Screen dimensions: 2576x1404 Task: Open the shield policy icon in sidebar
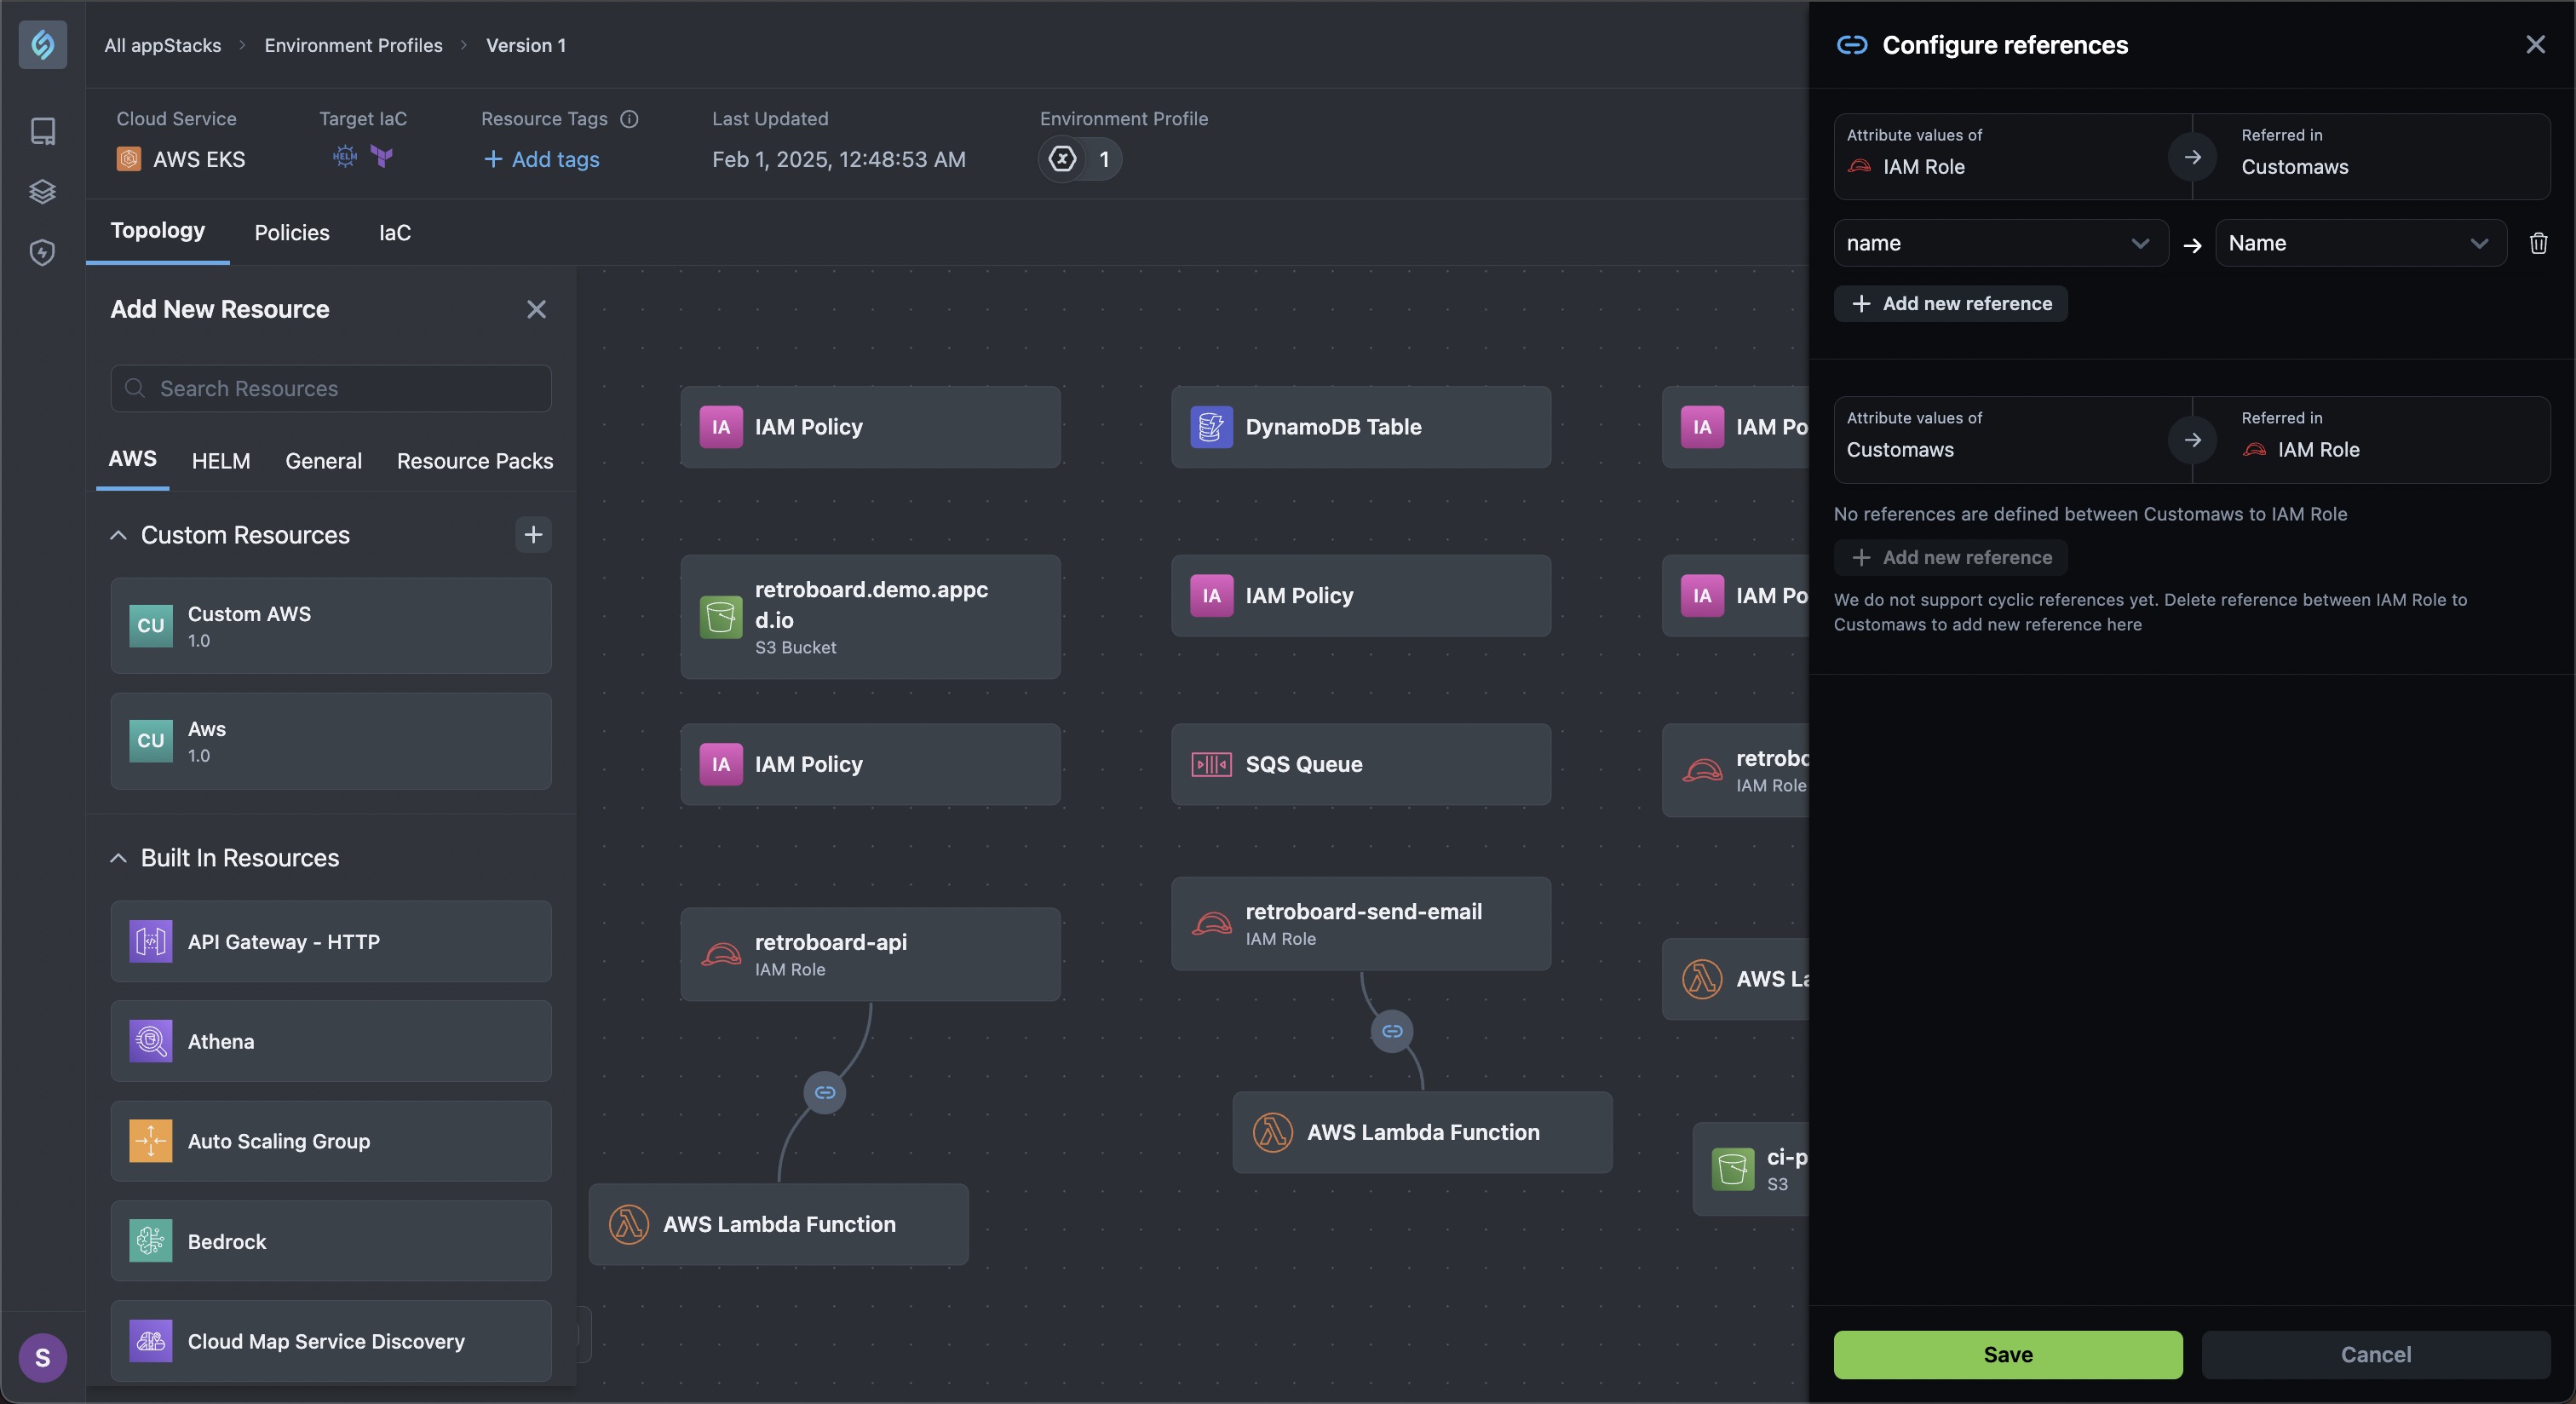click(42, 252)
